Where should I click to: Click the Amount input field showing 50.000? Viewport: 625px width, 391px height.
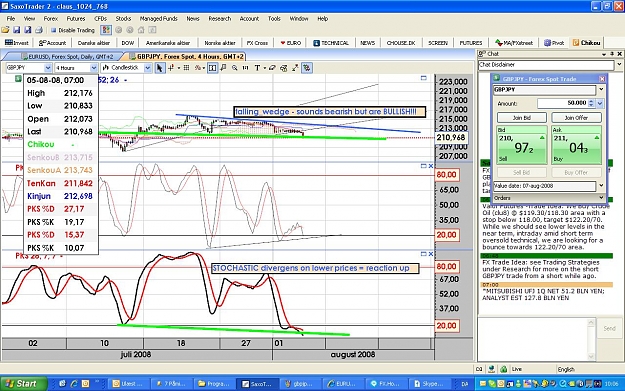coord(562,103)
